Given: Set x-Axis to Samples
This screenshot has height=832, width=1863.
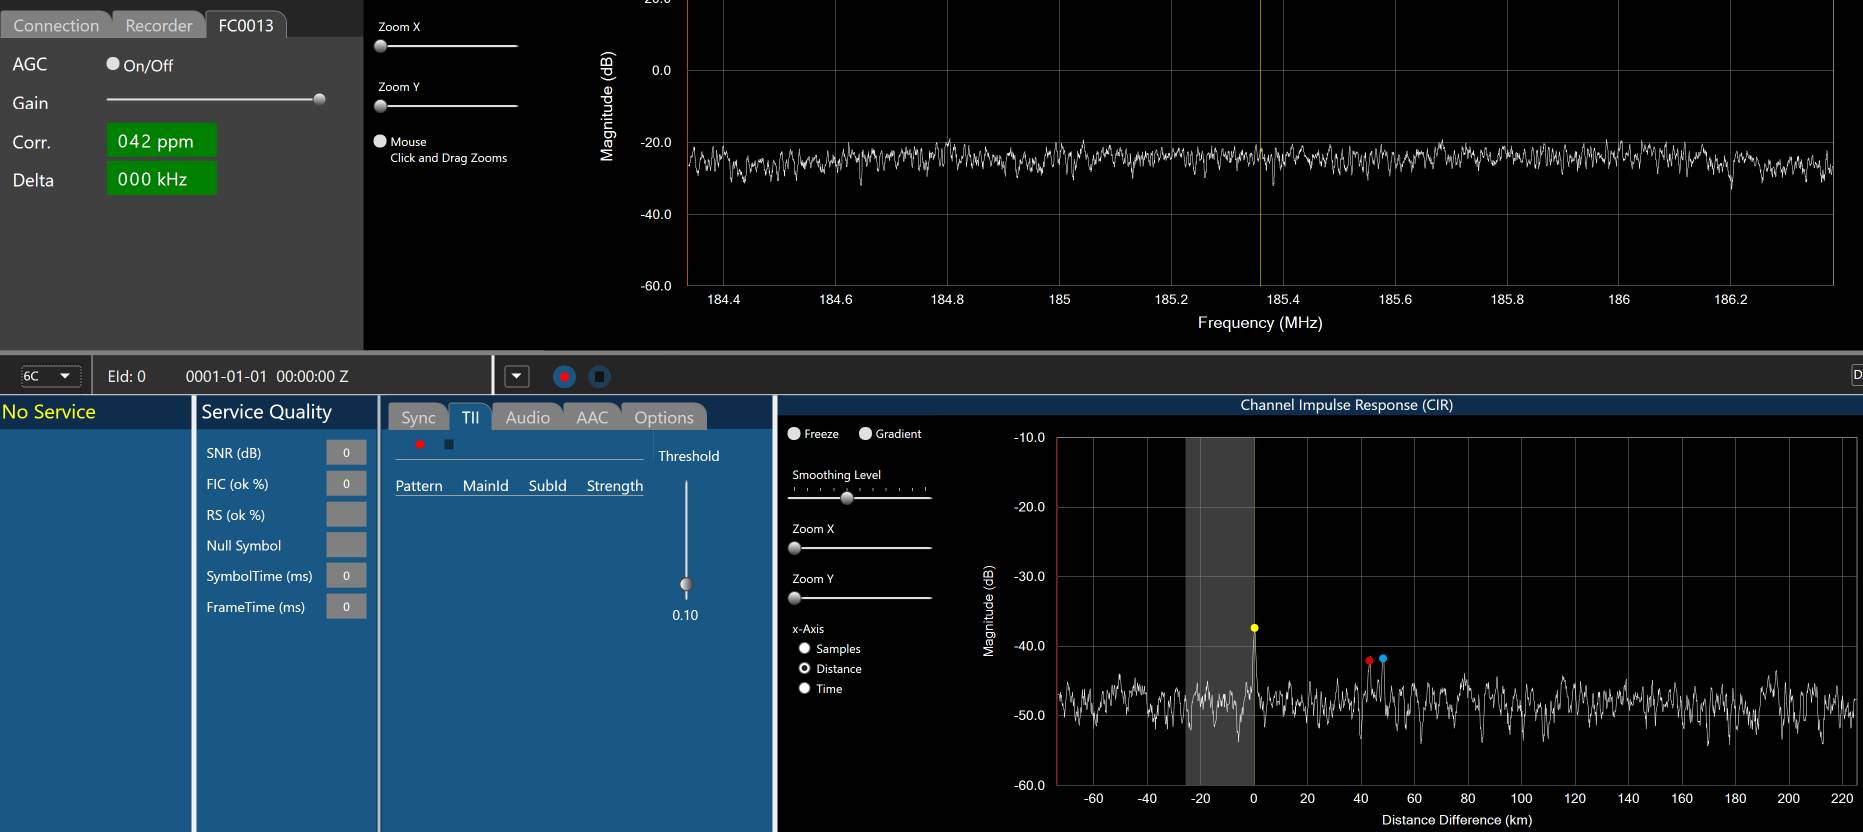Looking at the screenshot, I should [804, 649].
